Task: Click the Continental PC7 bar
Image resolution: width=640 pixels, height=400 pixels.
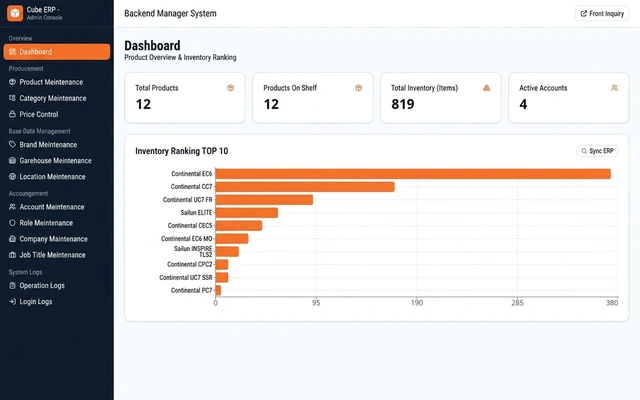Action: pyautogui.click(x=218, y=290)
